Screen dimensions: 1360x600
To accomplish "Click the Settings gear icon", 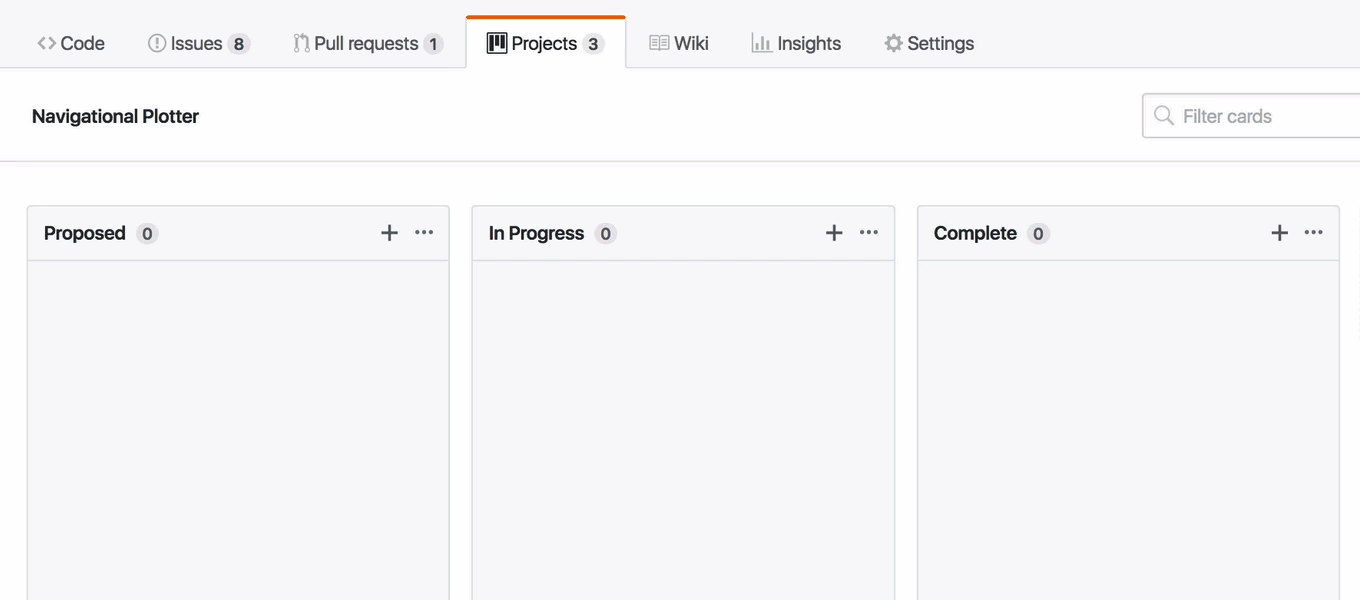I will click(893, 43).
